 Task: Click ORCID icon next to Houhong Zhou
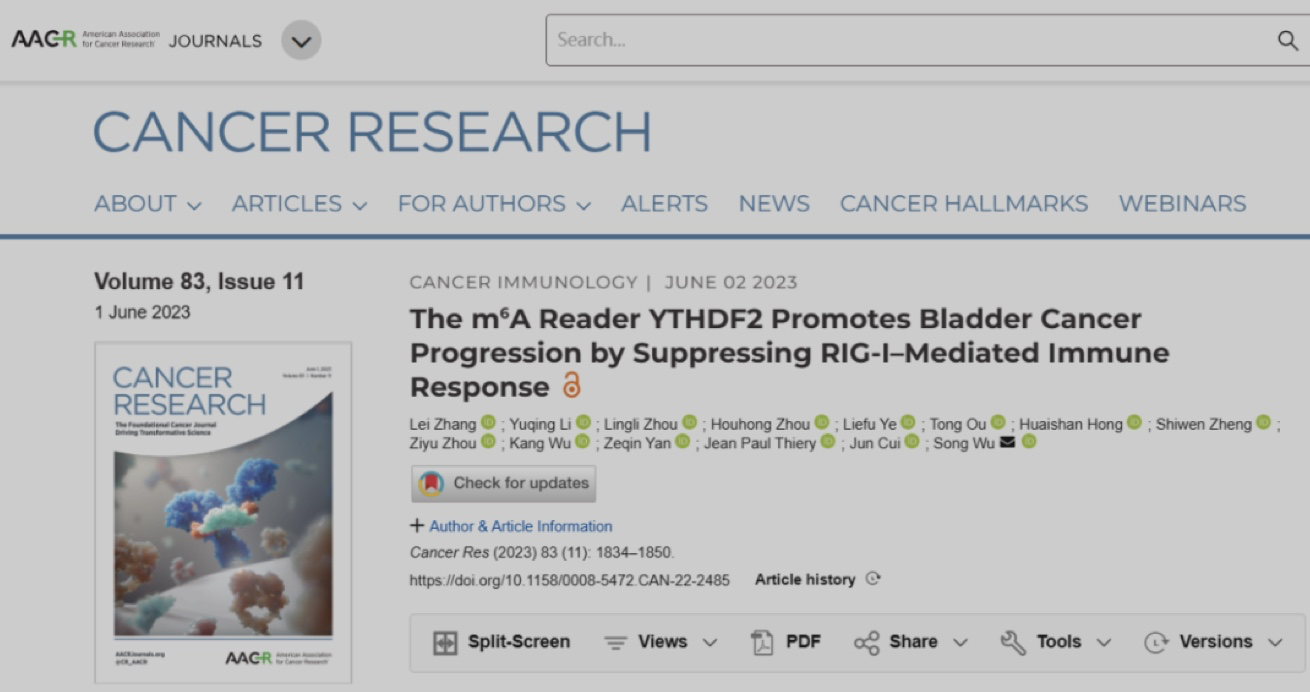822,423
